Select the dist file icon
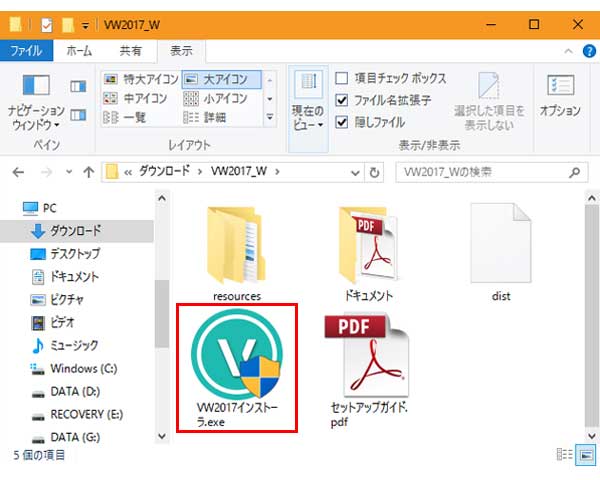The height and width of the screenshot is (480, 600). [501, 243]
